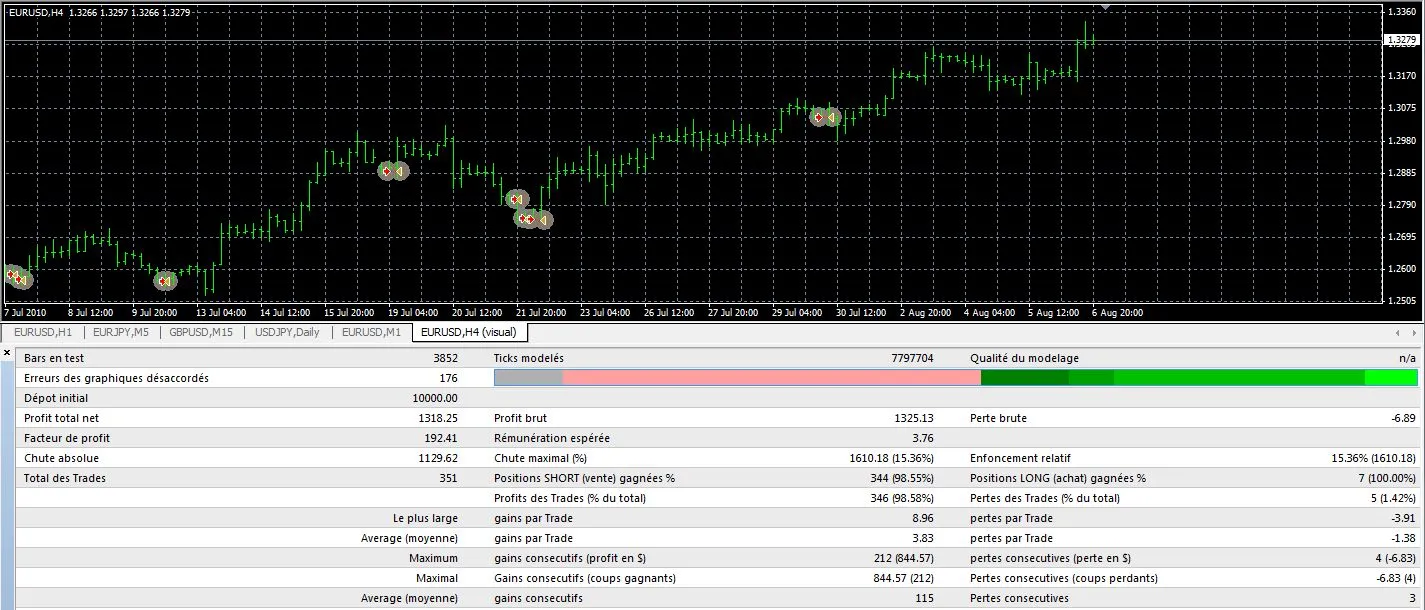Open the EURJPY,M5 chart tab
1425x610 pixels.
coord(120,332)
